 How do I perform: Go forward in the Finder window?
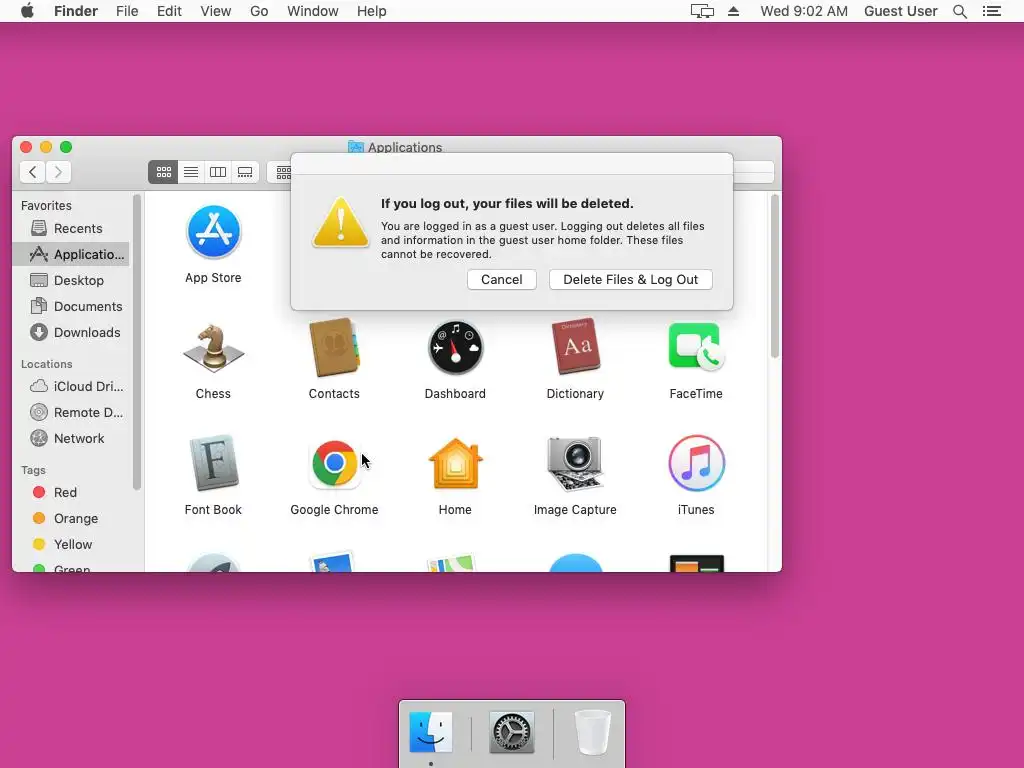[58, 172]
